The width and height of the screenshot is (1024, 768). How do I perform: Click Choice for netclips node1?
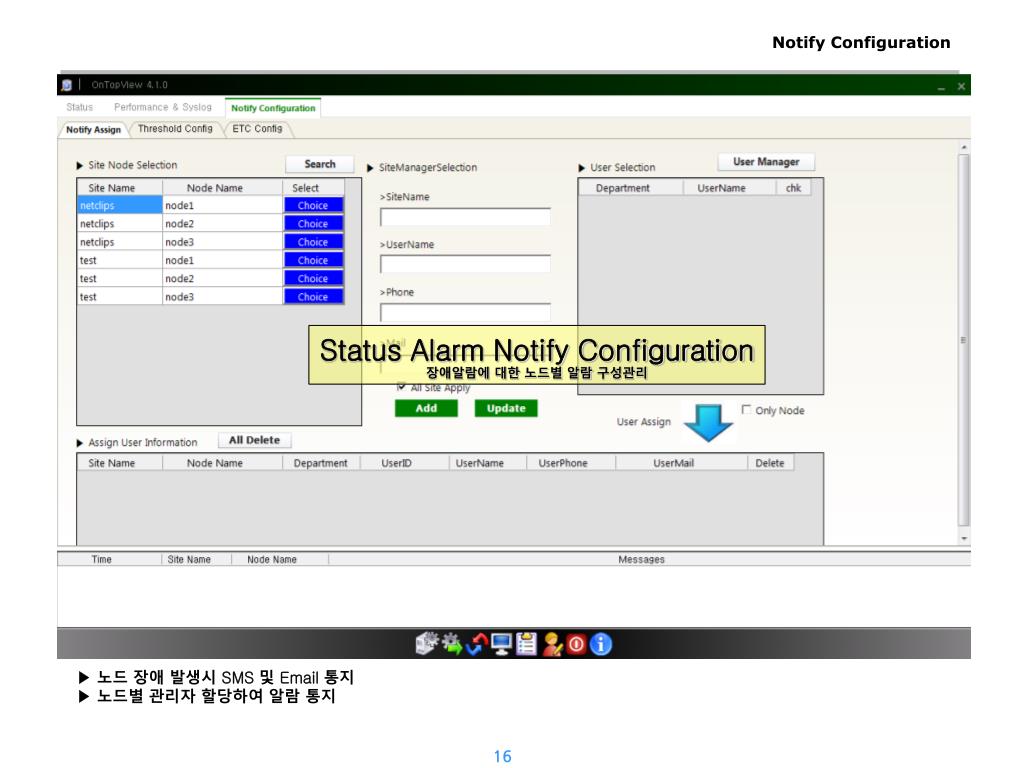tap(313, 205)
